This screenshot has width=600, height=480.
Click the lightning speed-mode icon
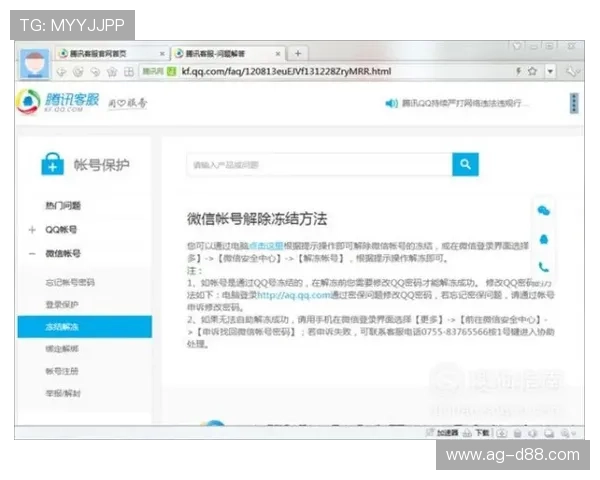coord(518,71)
